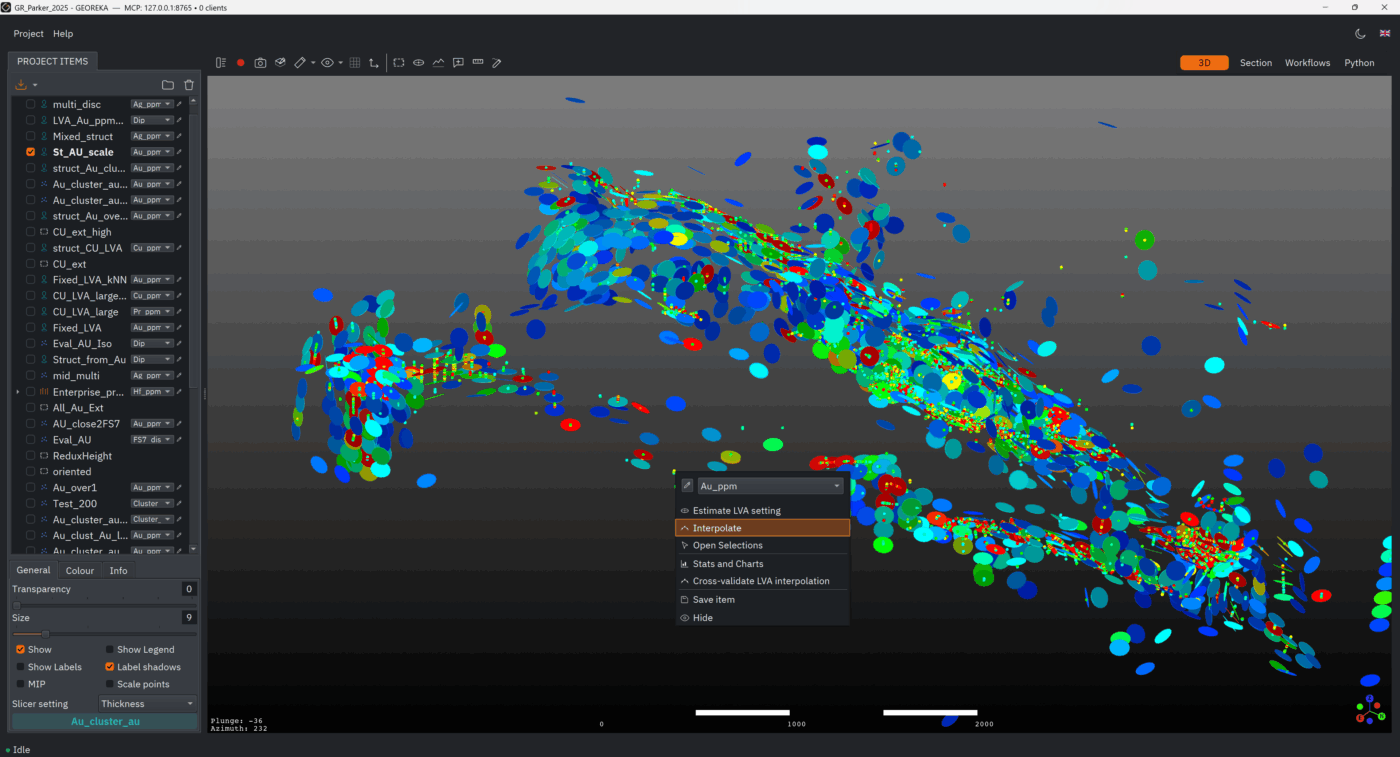Viewport: 1400px width, 757px height.
Task: Select the dashed rectangle selection tool
Action: point(399,63)
